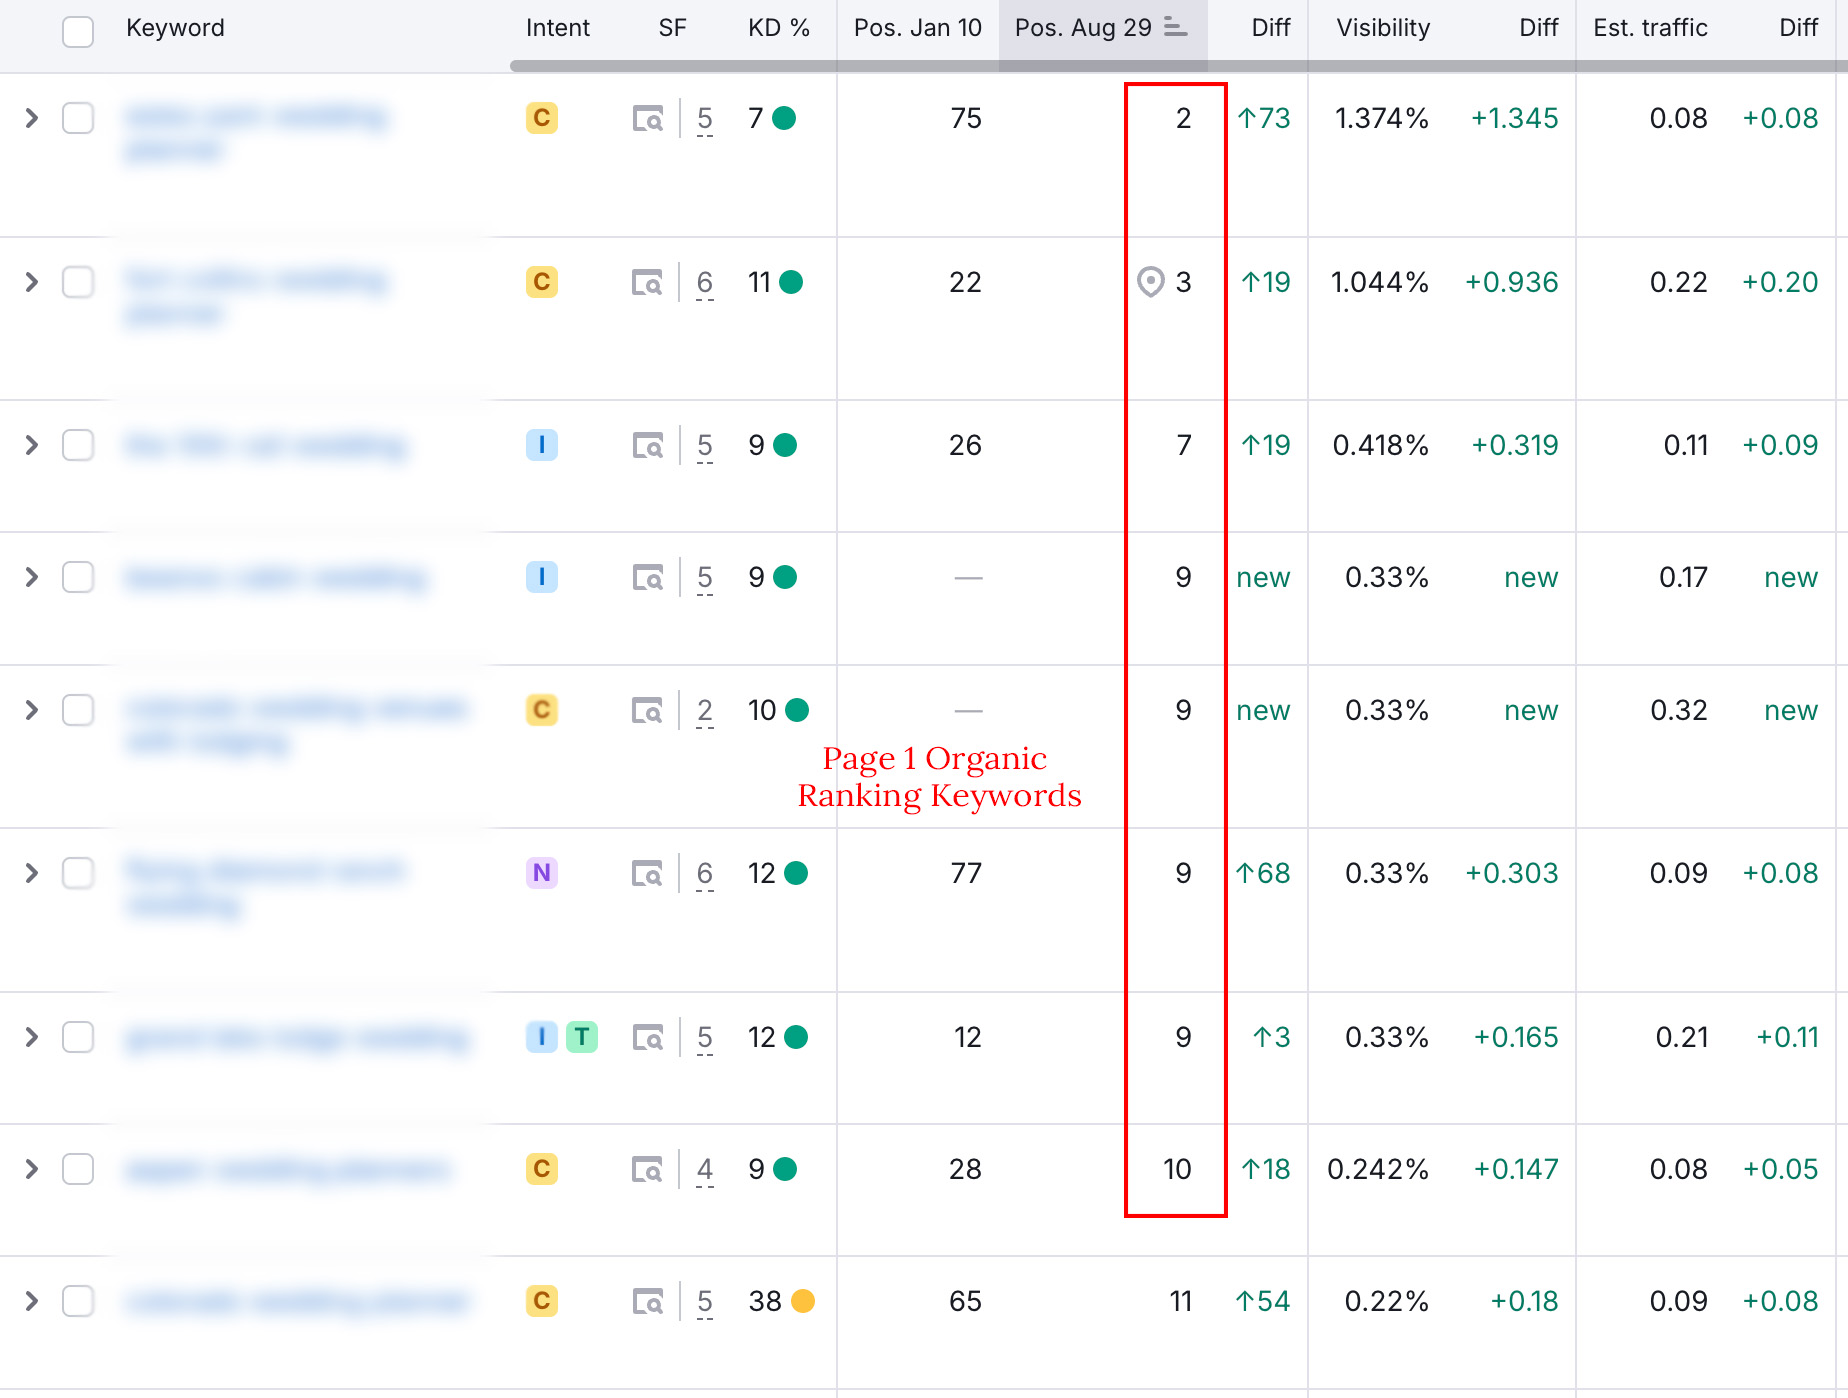The image size is (1848, 1398).
Task: Sort by Est. traffic column header
Action: (x=1650, y=28)
